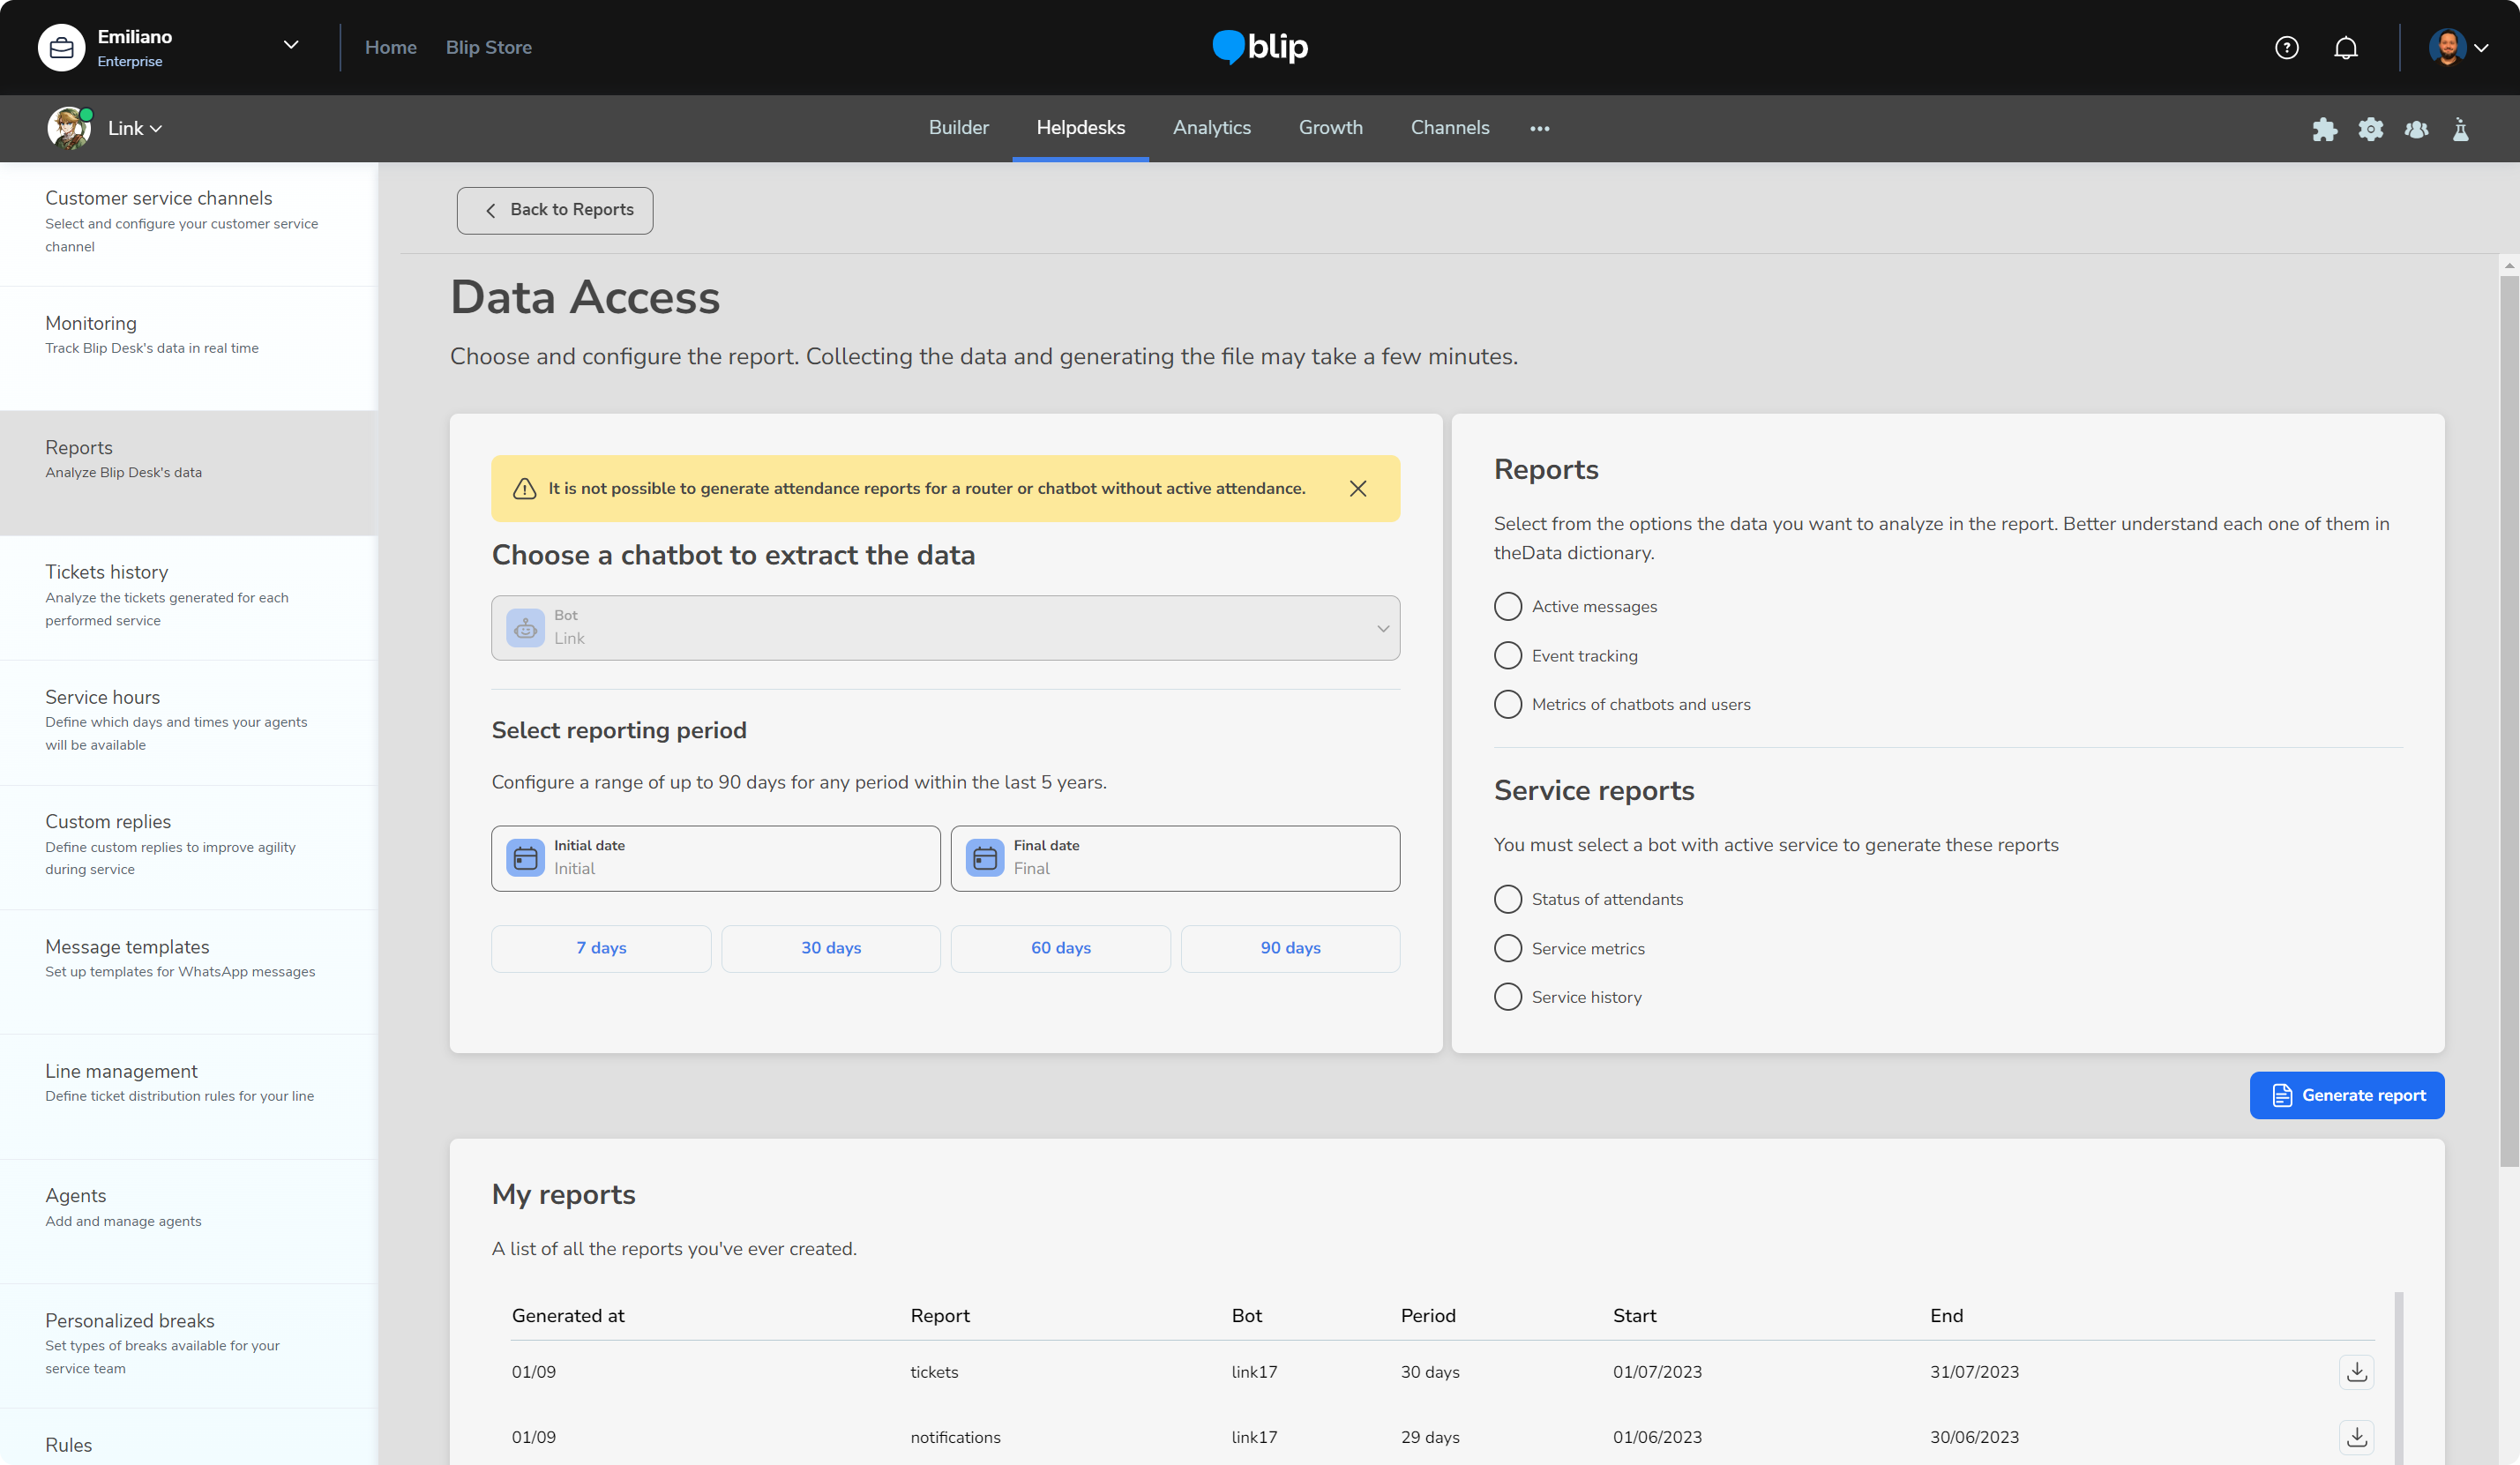Click the notifications bell icon
Viewport: 2520px width, 1465px height.
coord(2345,47)
